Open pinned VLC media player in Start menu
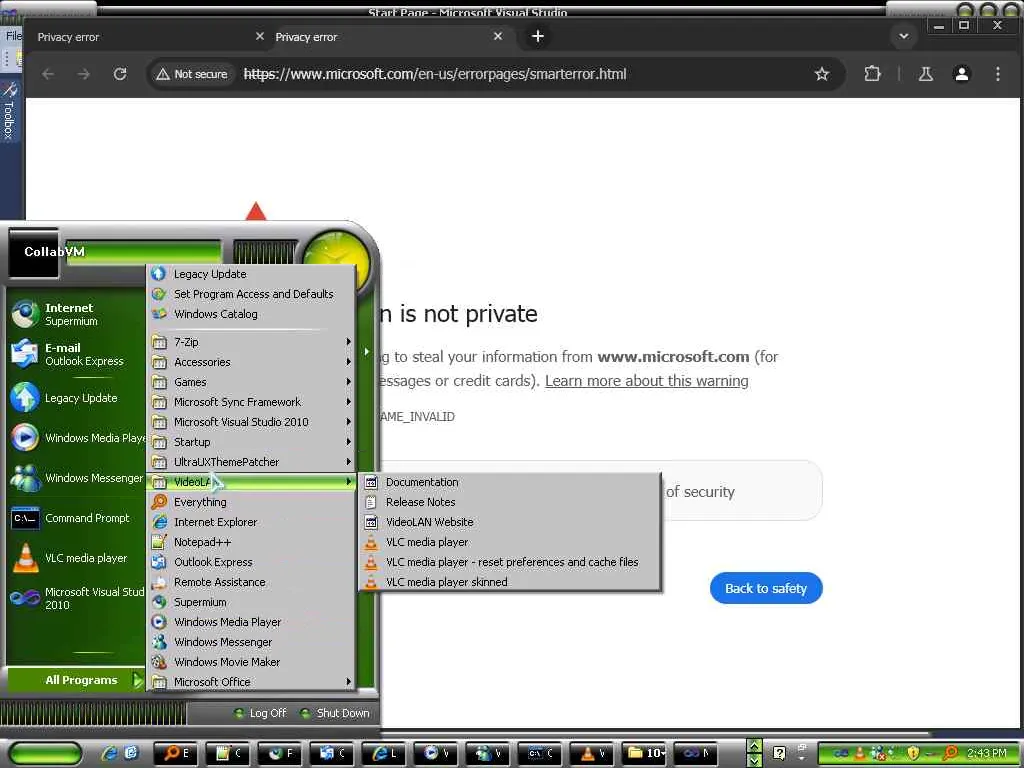The width and height of the screenshot is (1024, 768). pyautogui.click(x=75, y=558)
